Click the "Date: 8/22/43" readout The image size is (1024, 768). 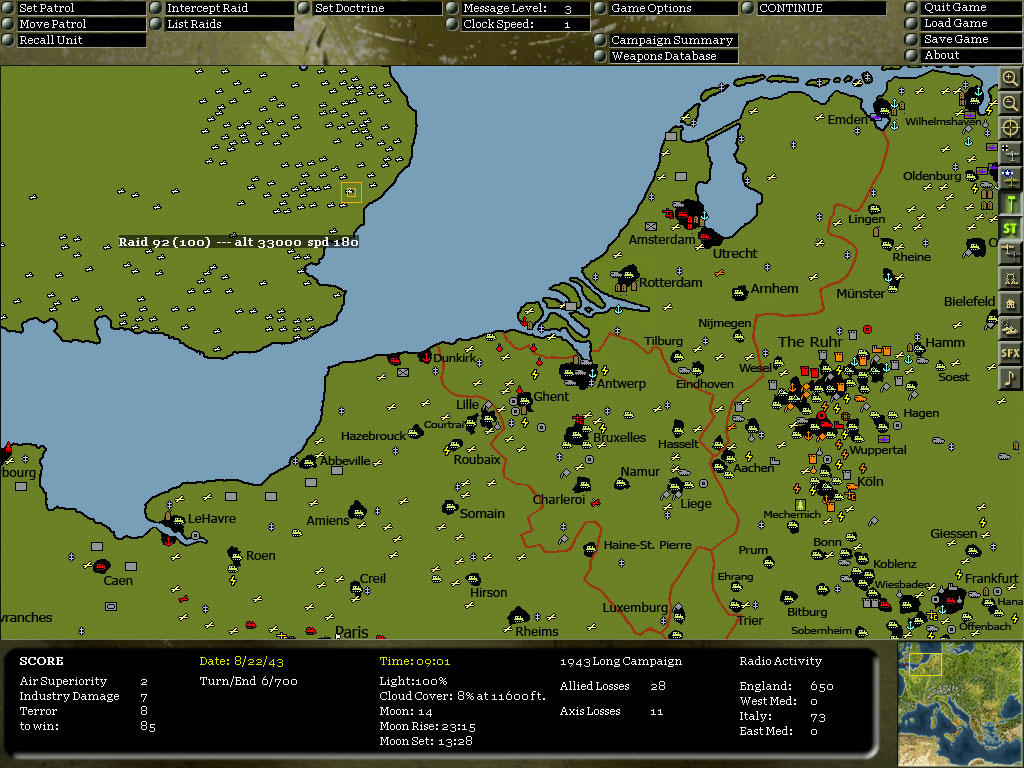point(242,662)
